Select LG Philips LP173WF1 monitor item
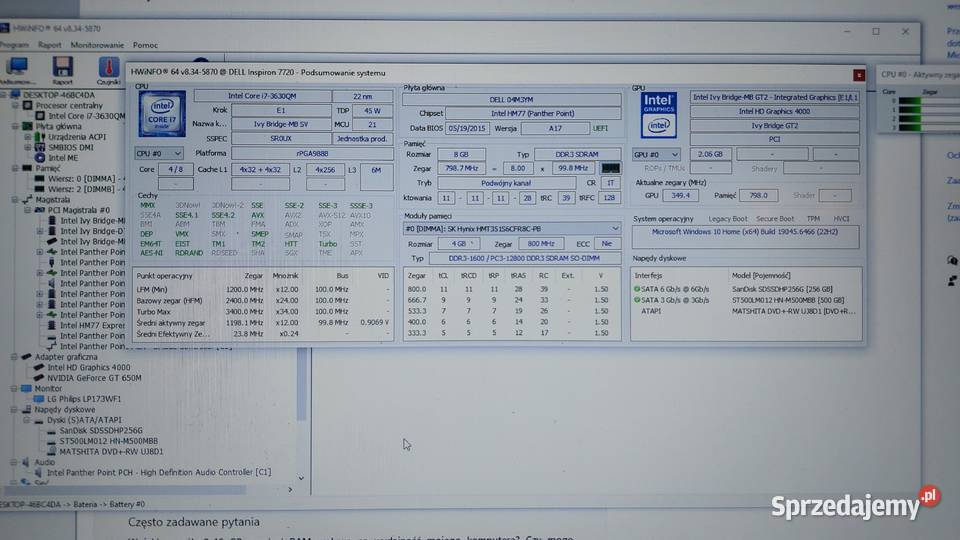 click(x=84, y=399)
